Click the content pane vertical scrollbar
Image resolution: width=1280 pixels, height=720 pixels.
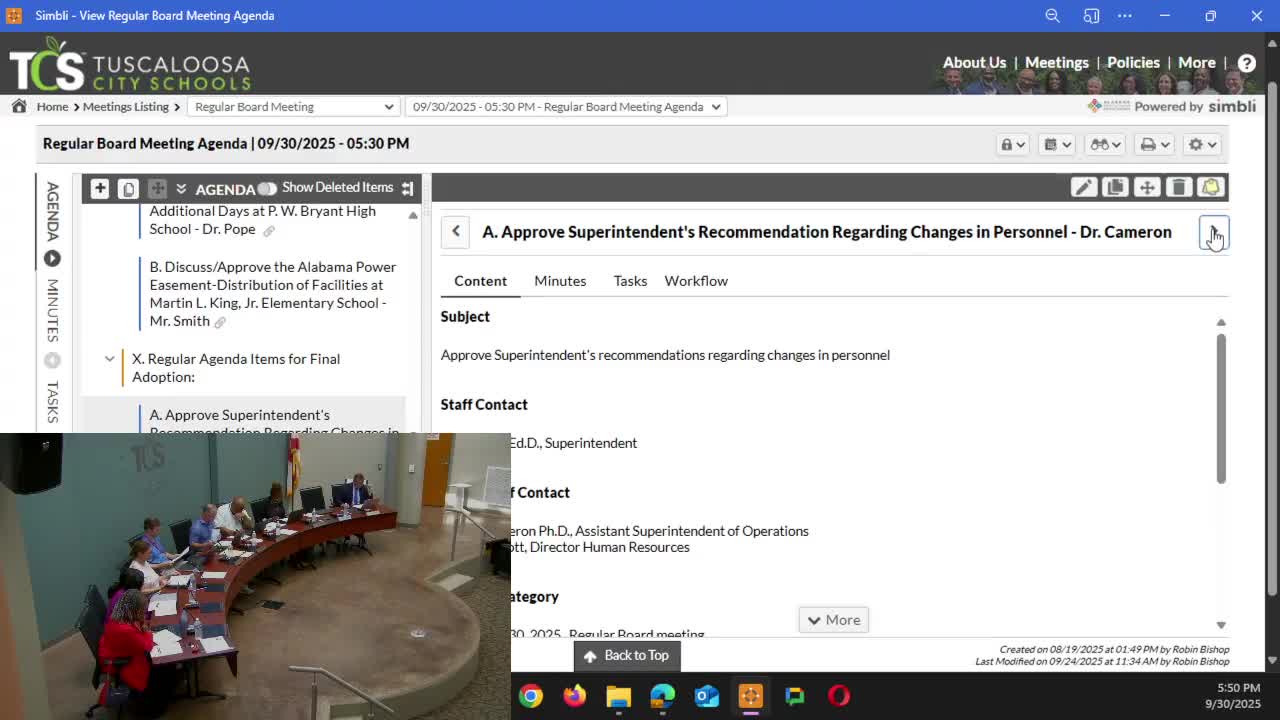1221,408
